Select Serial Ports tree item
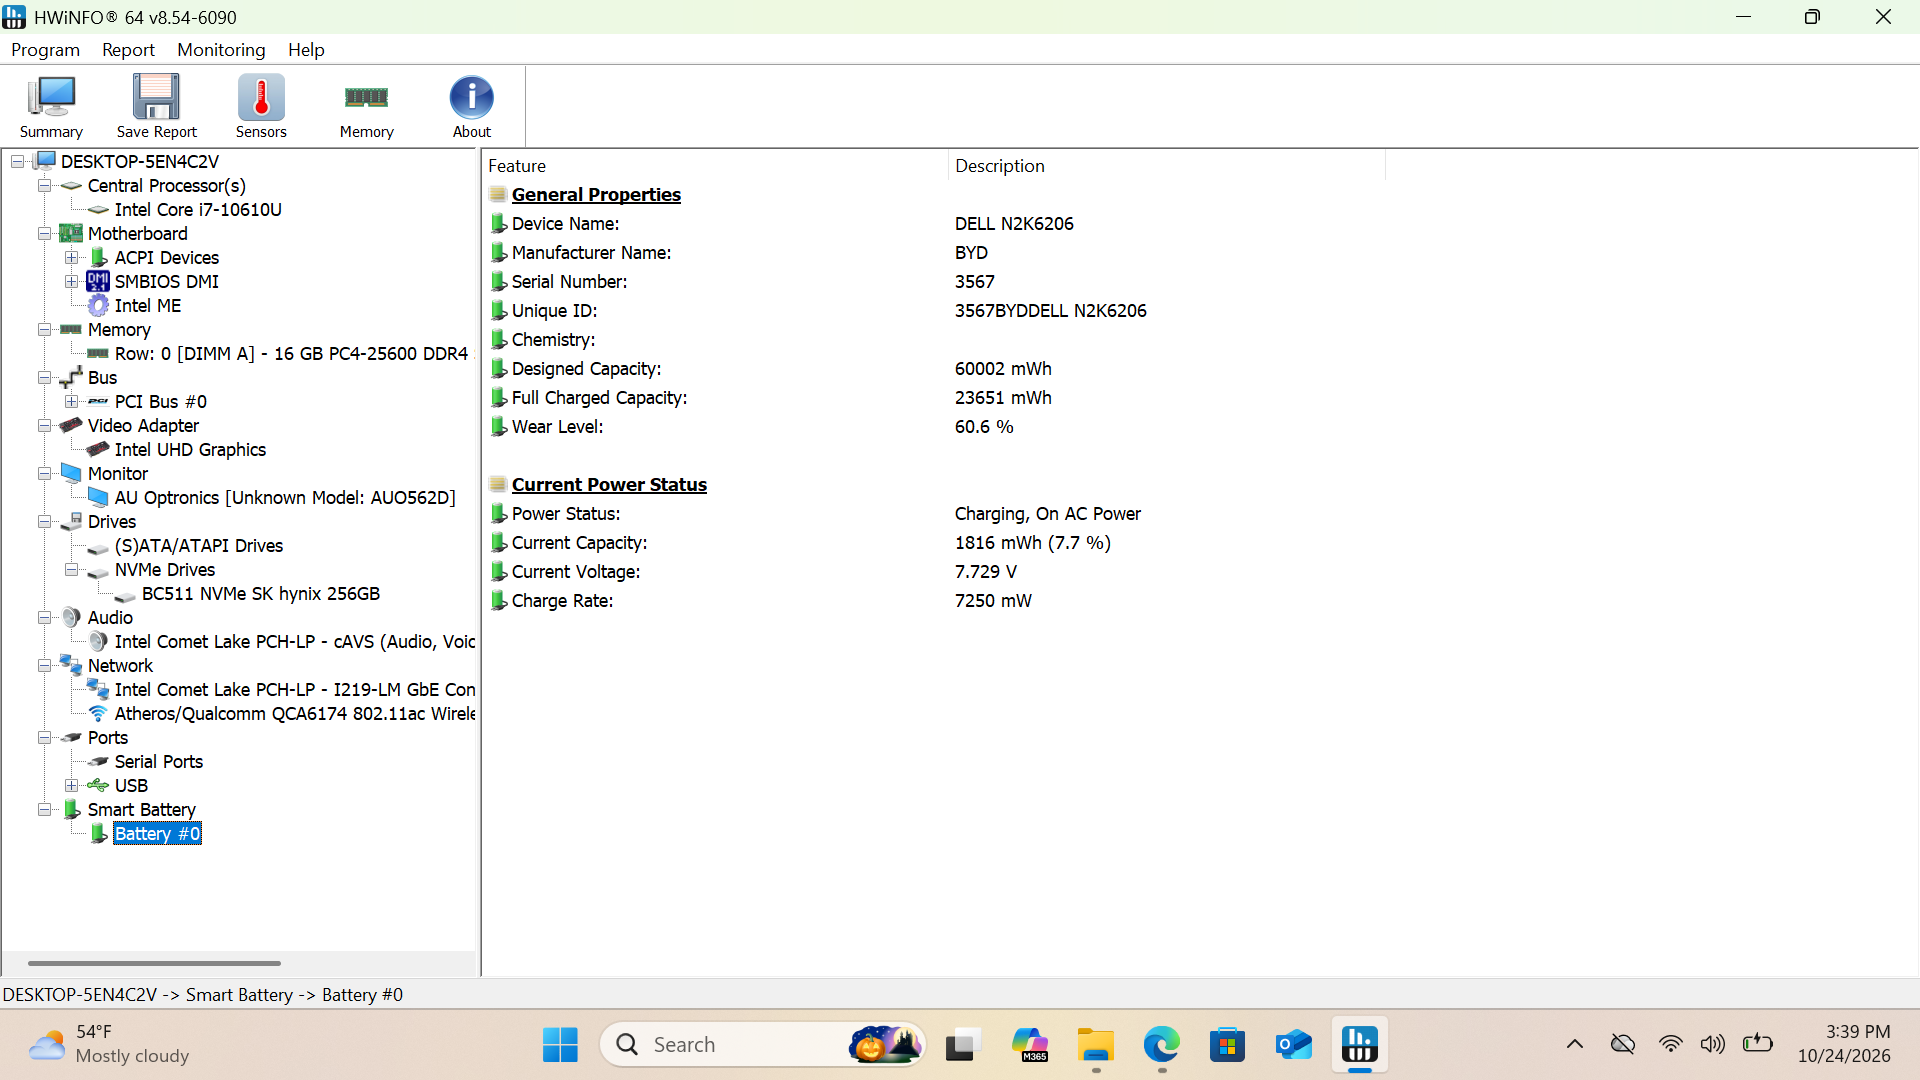 tap(159, 762)
